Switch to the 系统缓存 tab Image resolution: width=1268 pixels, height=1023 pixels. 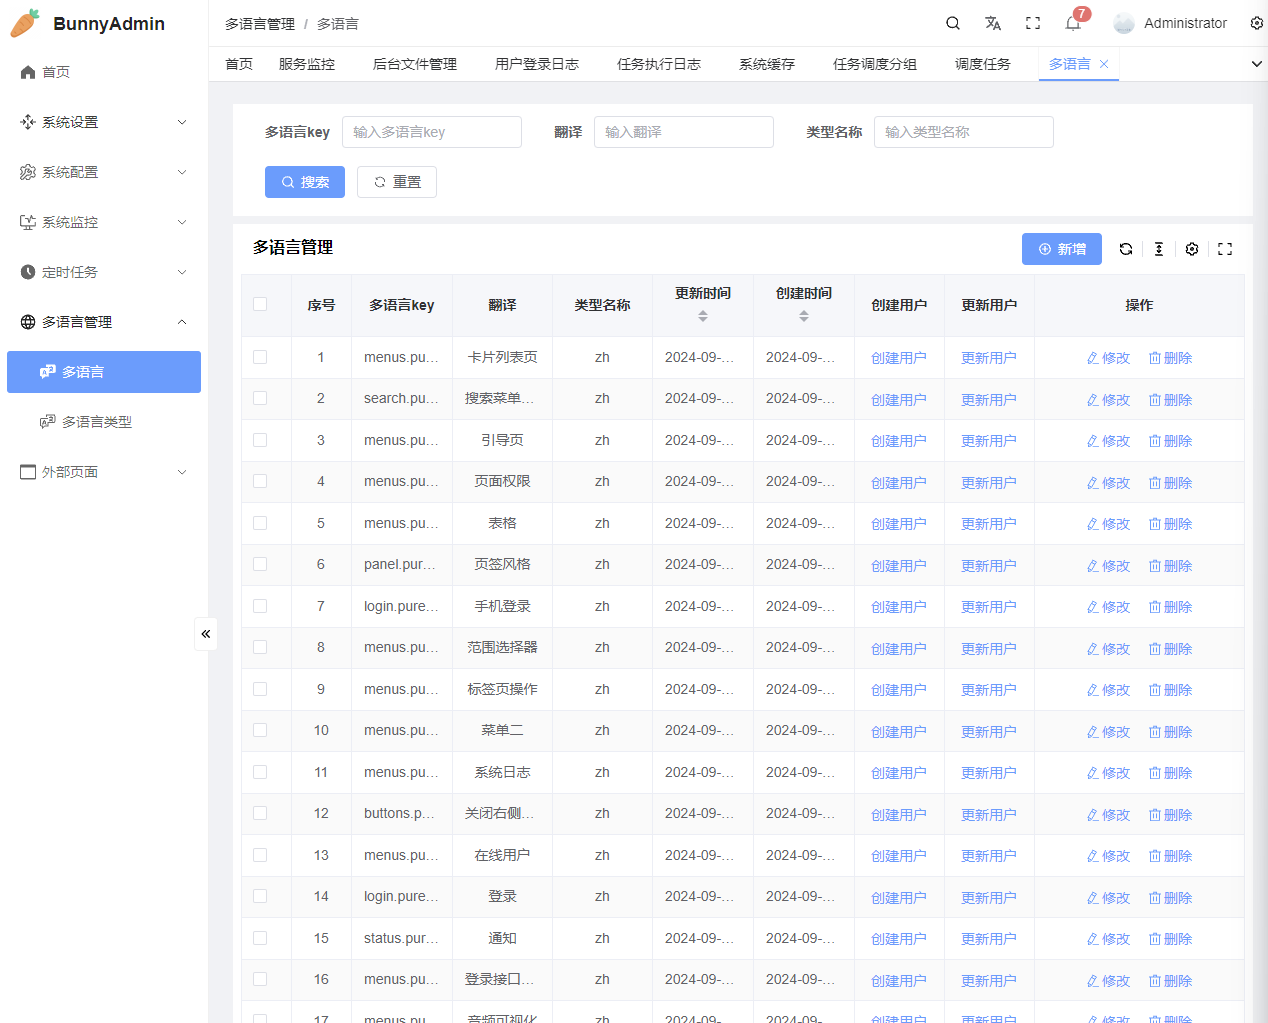click(767, 64)
